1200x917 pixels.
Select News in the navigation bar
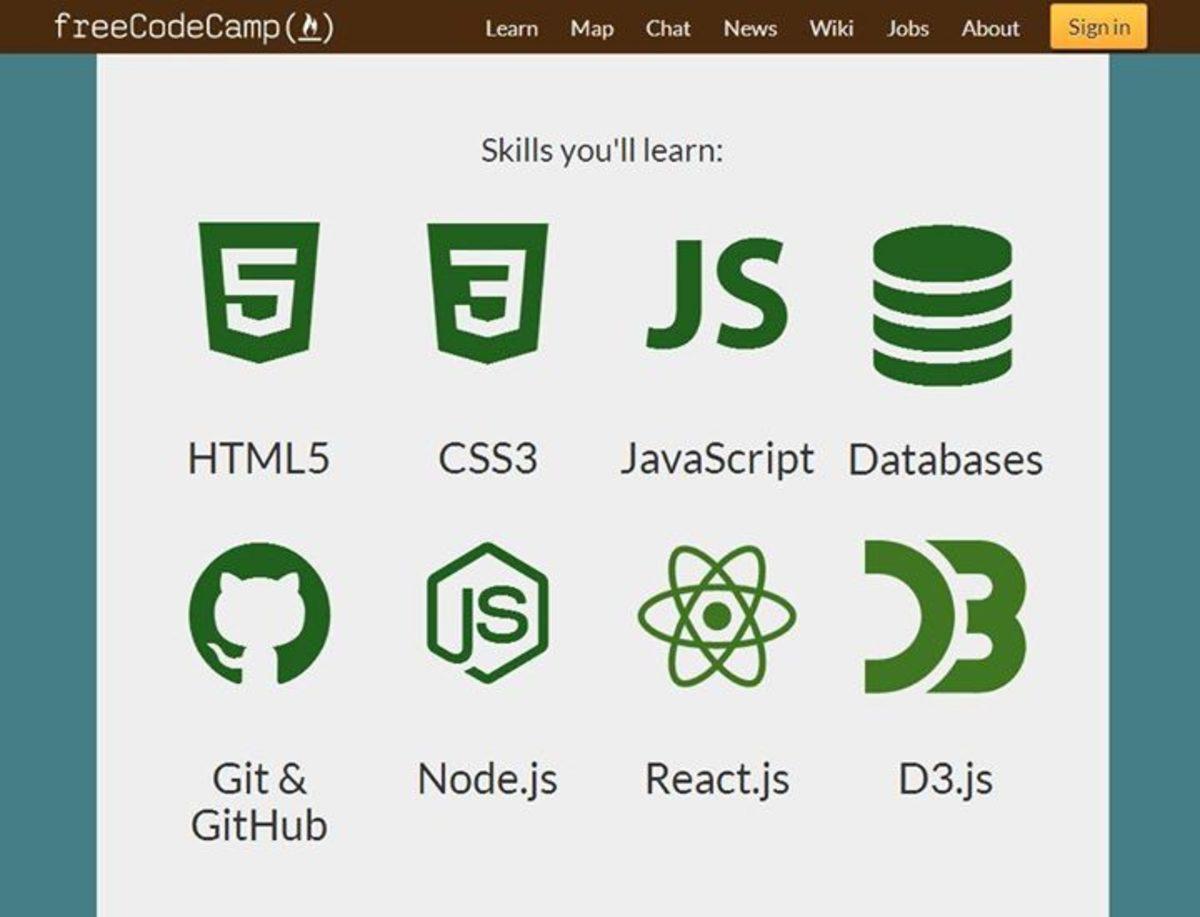(x=750, y=28)
